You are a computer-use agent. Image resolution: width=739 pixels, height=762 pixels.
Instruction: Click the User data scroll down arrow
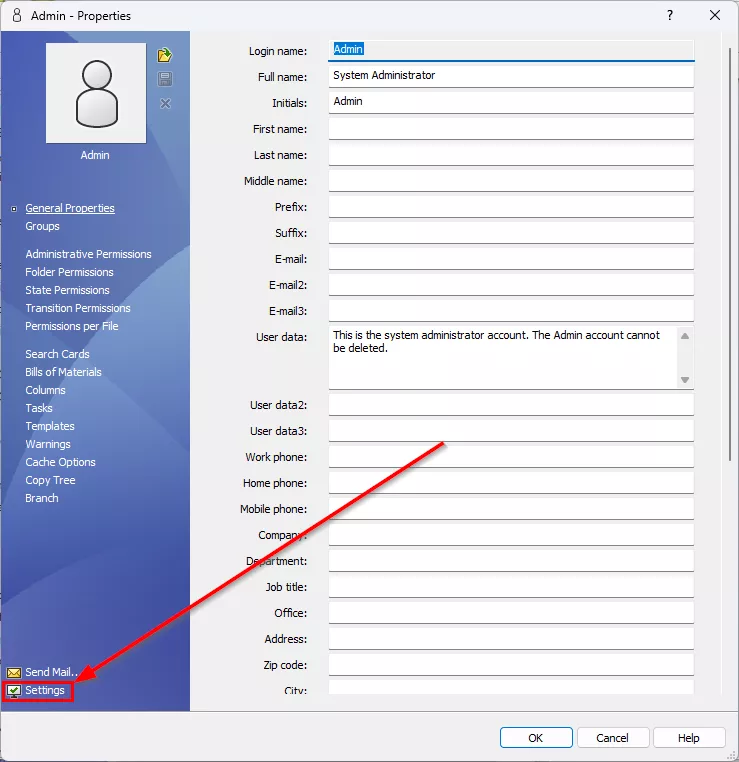(x=685, y=380)
